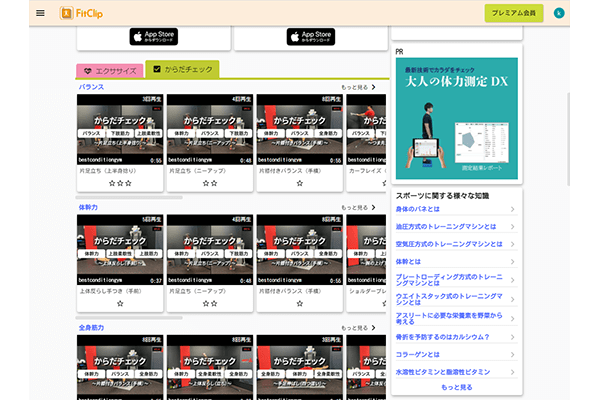Open 片足立ち（ニーアップ）thumbnail in 体幹力 row
This screenshot has width=600, height=400.
click(210, 250)
